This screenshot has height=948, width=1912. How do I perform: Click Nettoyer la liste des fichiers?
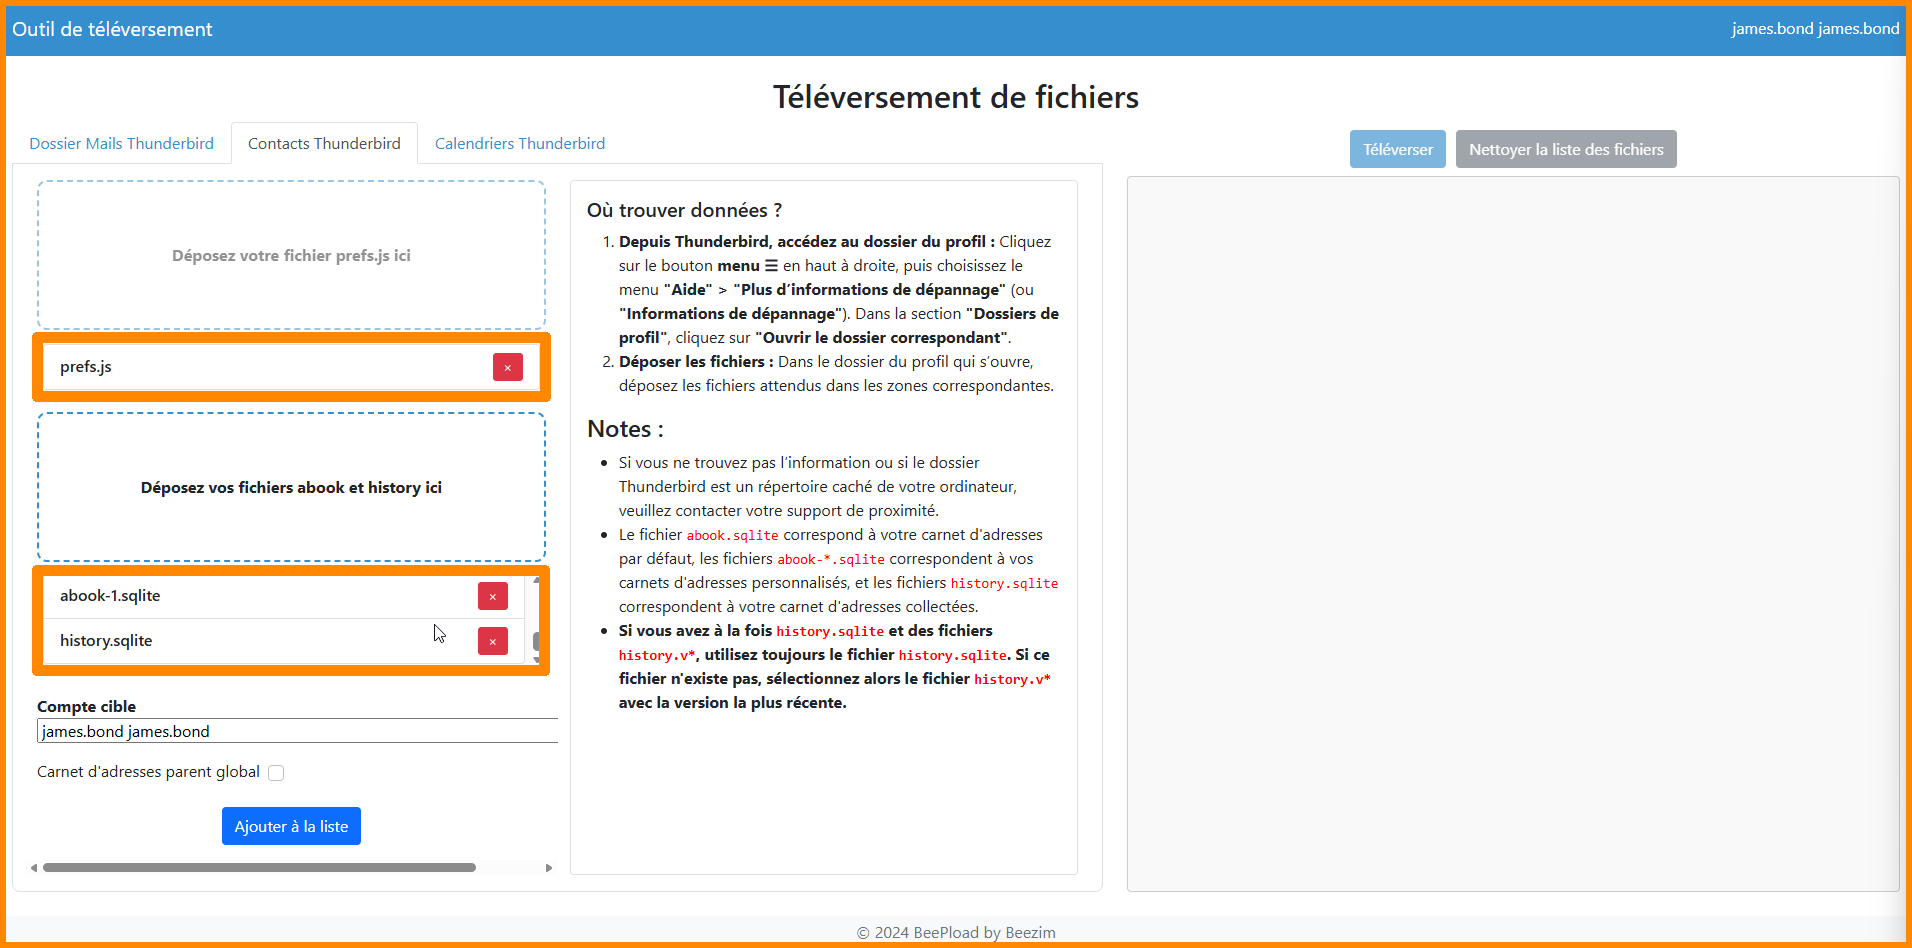tap(1565, 150)
